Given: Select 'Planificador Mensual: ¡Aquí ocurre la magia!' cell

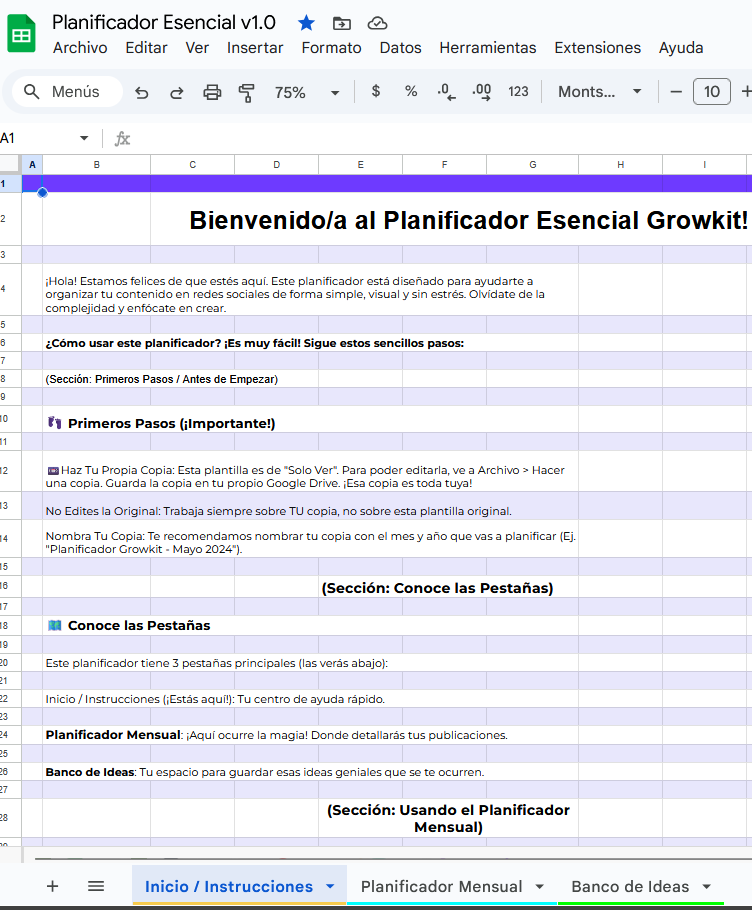Looking at the screenshot, I should 310,735.
